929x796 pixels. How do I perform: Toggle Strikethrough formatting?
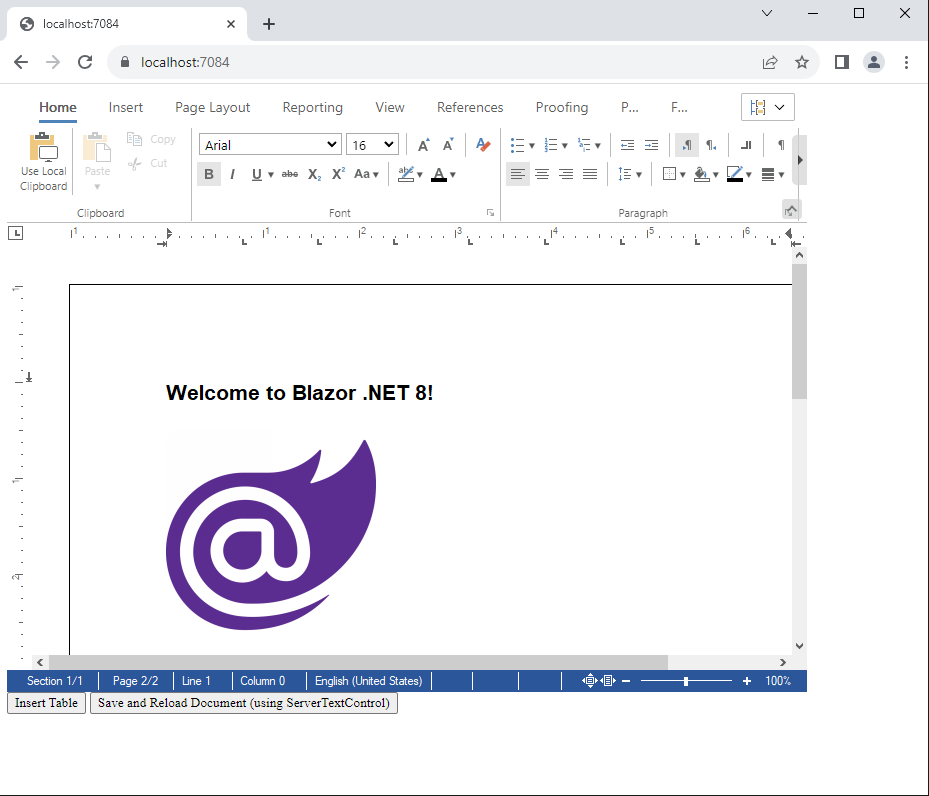coord(290,174)
